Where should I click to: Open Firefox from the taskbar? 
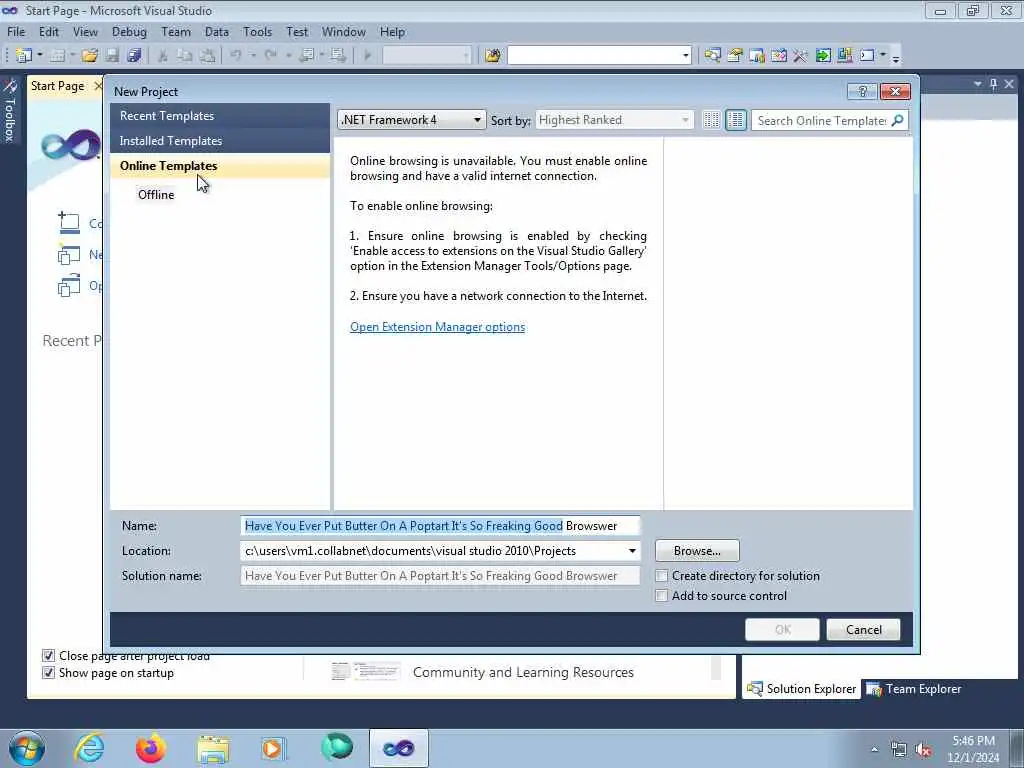tap(150, 748)
